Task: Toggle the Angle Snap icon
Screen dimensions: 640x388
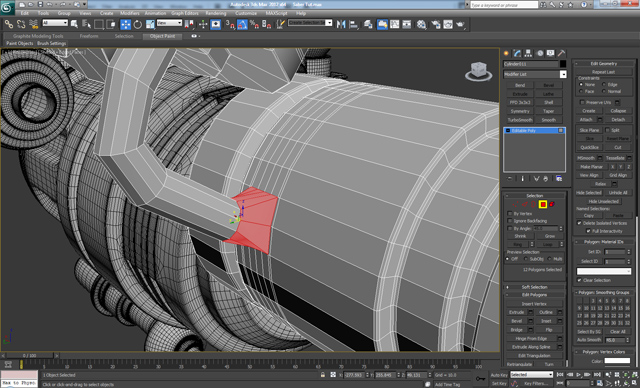Action: tap(242, 24)
